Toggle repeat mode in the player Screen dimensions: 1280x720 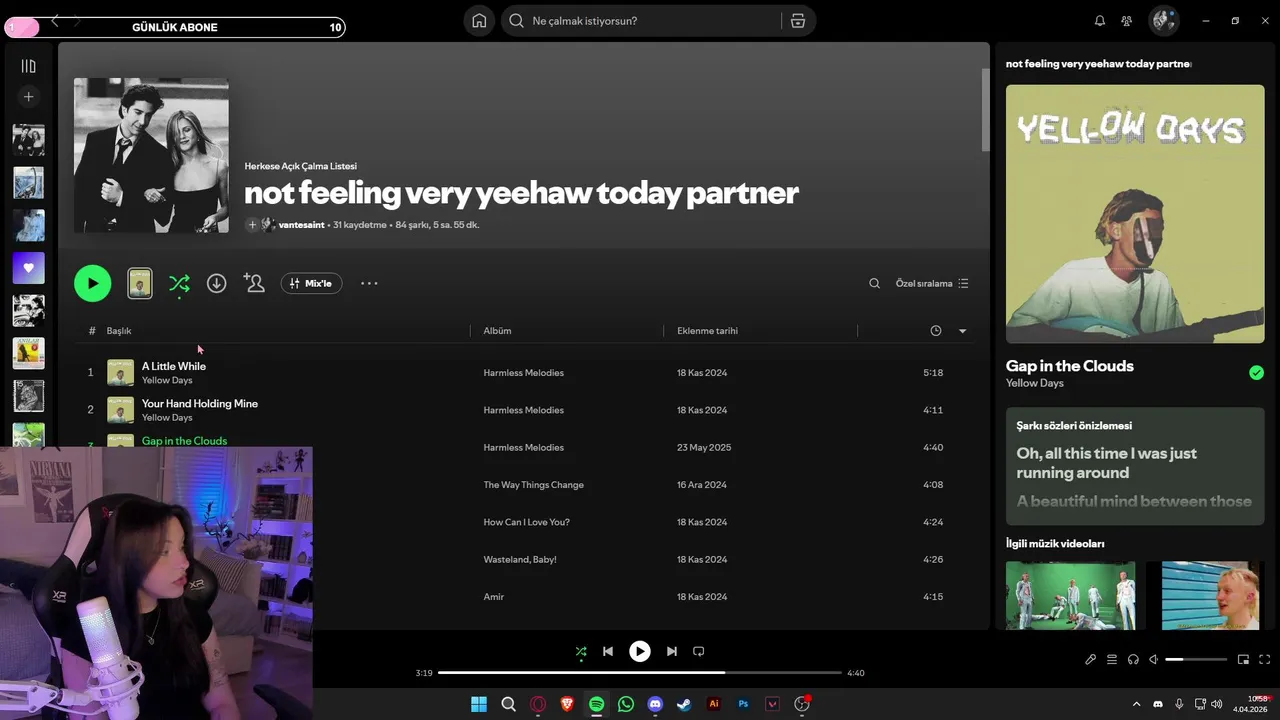(x=699, y=651)
